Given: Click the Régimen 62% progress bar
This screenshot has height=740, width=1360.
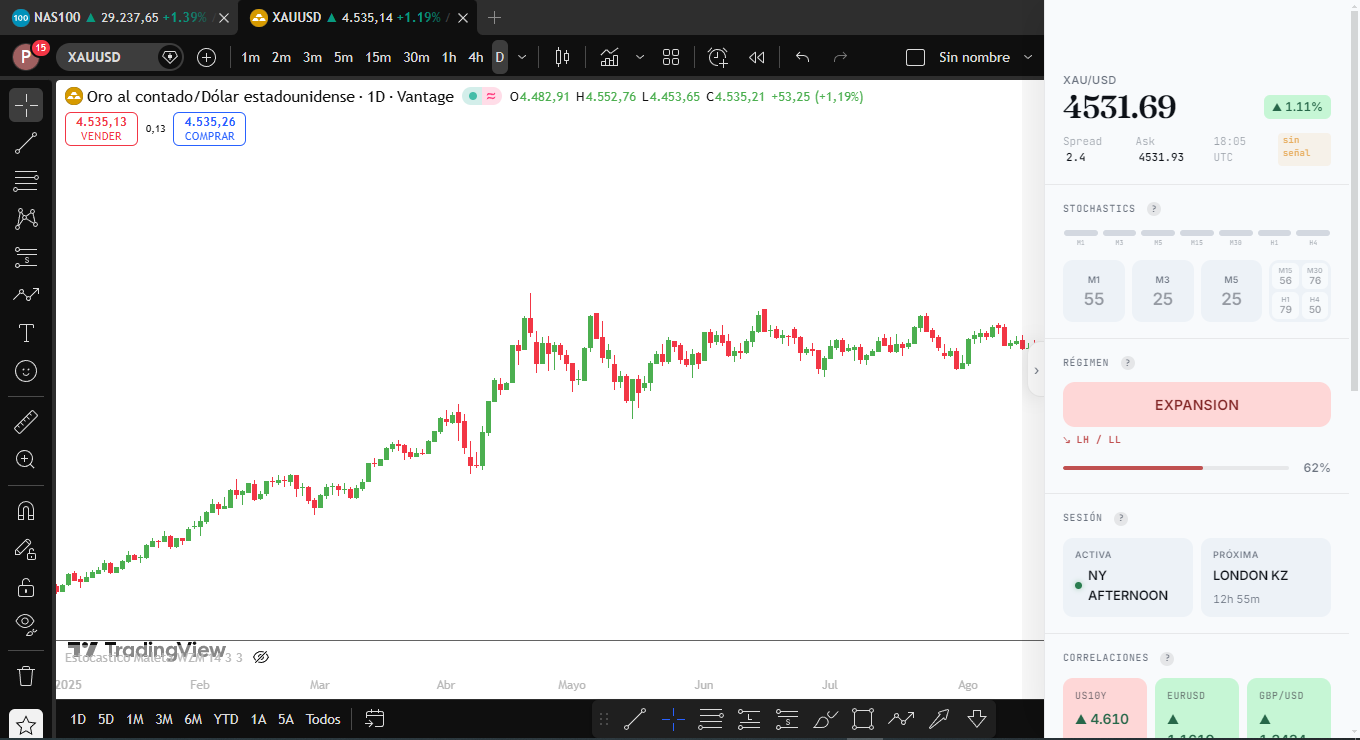Looking at the screenshot, I should (x=1176, y=468).
